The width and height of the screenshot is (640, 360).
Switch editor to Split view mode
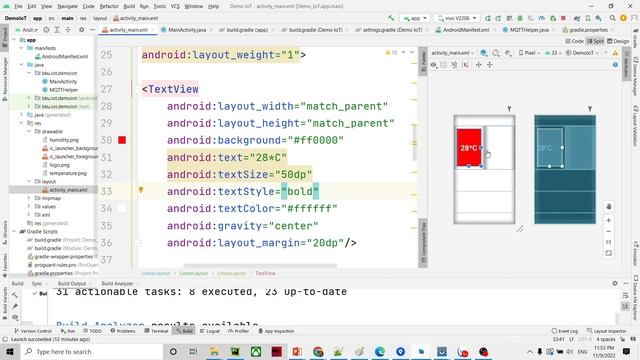coord(596,41)
